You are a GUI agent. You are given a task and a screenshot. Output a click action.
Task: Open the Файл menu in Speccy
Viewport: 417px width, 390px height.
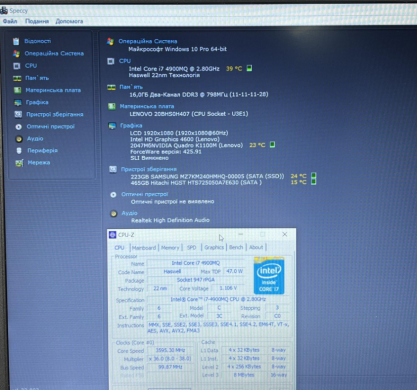10,21
